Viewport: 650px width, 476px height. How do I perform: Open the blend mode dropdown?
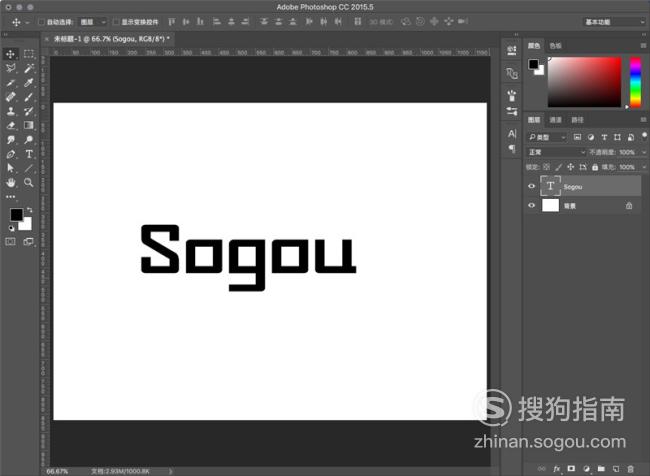pos(556,152)
